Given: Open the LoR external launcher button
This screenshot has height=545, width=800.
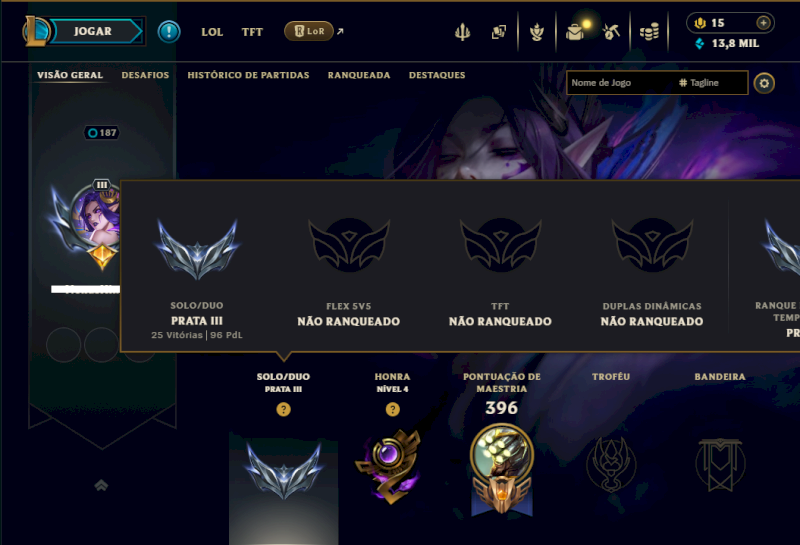Looking at the screenshot, I should click(x=314, y=31).
